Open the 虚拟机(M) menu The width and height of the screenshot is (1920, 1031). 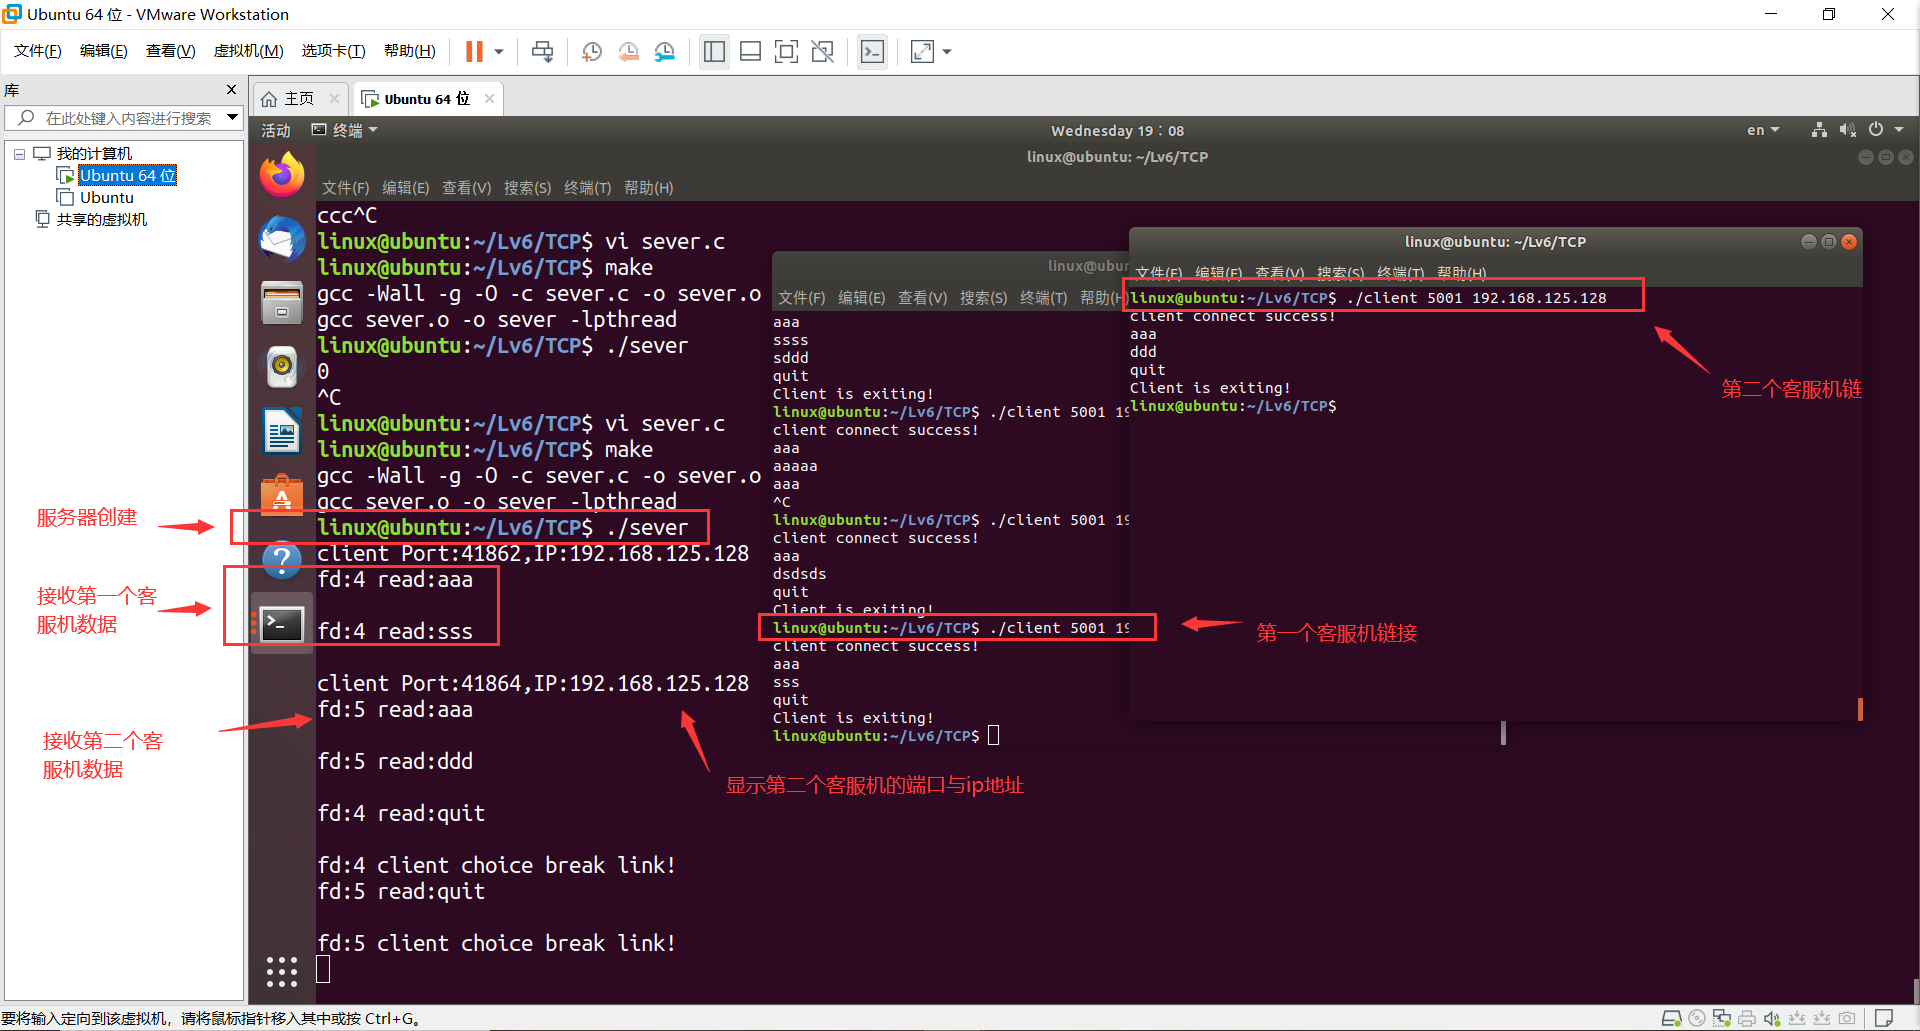pos(248,51)
